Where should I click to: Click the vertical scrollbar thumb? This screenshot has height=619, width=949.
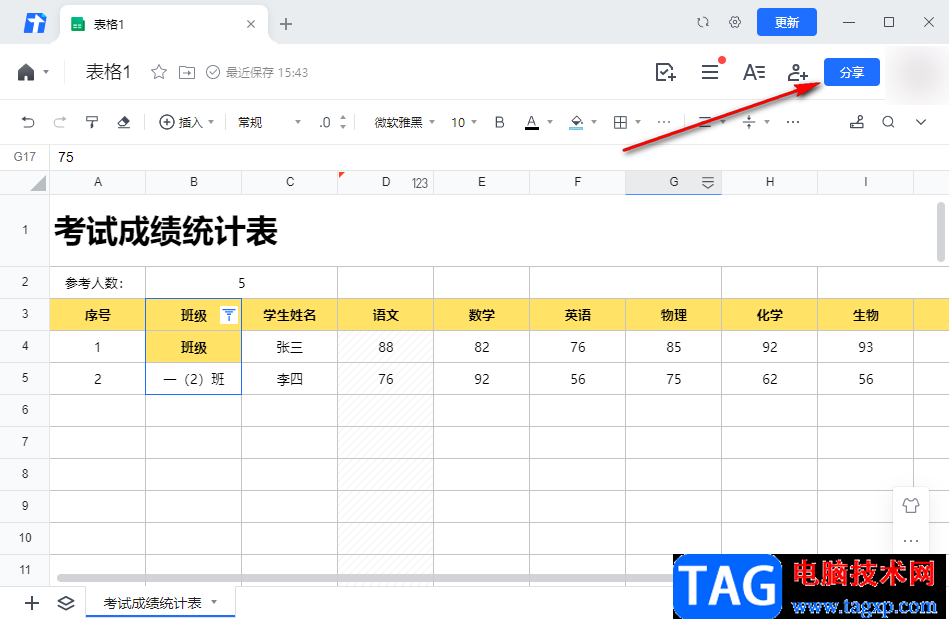[x=941, y=232]
